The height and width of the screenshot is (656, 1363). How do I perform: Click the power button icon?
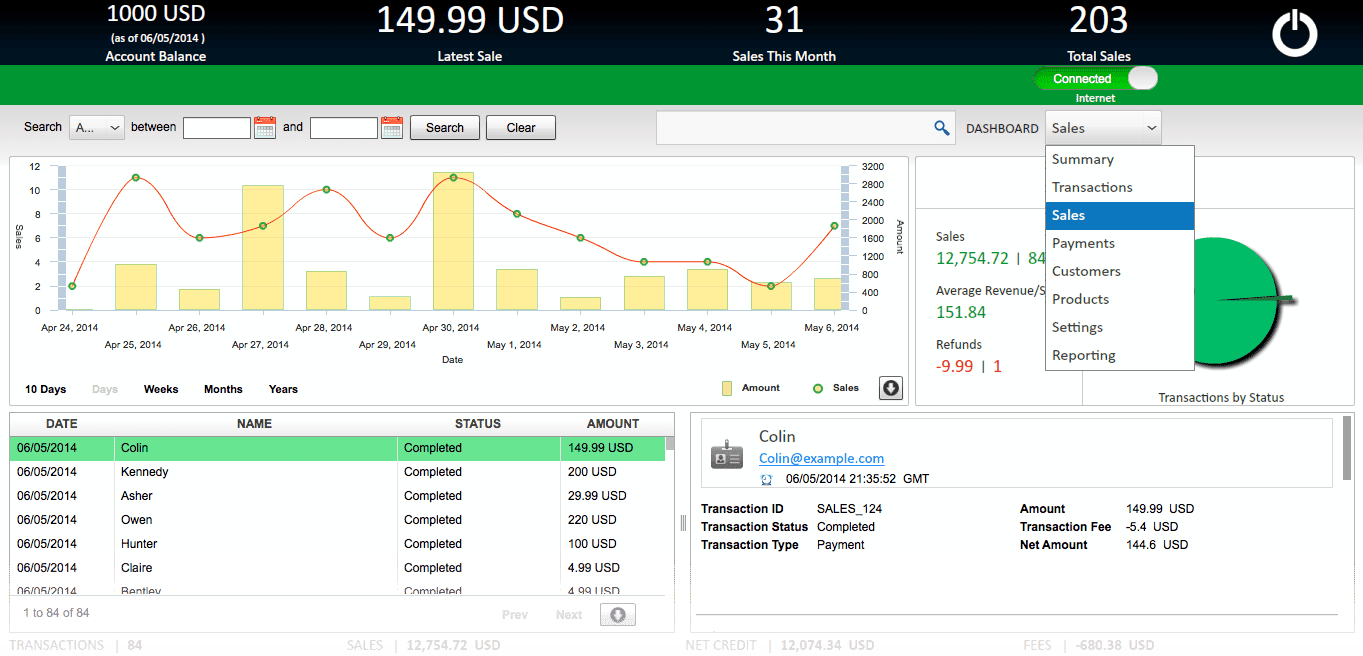[x=1295, y=33]
